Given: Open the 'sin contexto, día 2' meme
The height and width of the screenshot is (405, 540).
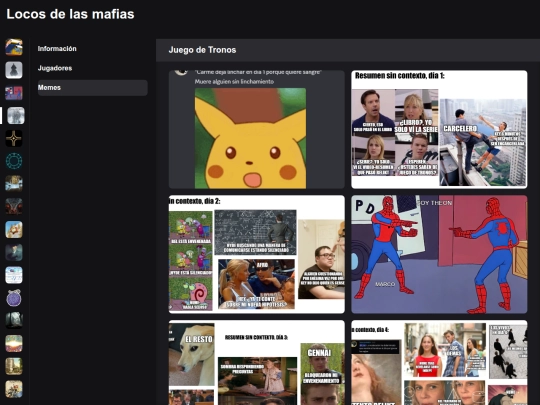Looking at the screenshot, I should click(x=257, y=254).
